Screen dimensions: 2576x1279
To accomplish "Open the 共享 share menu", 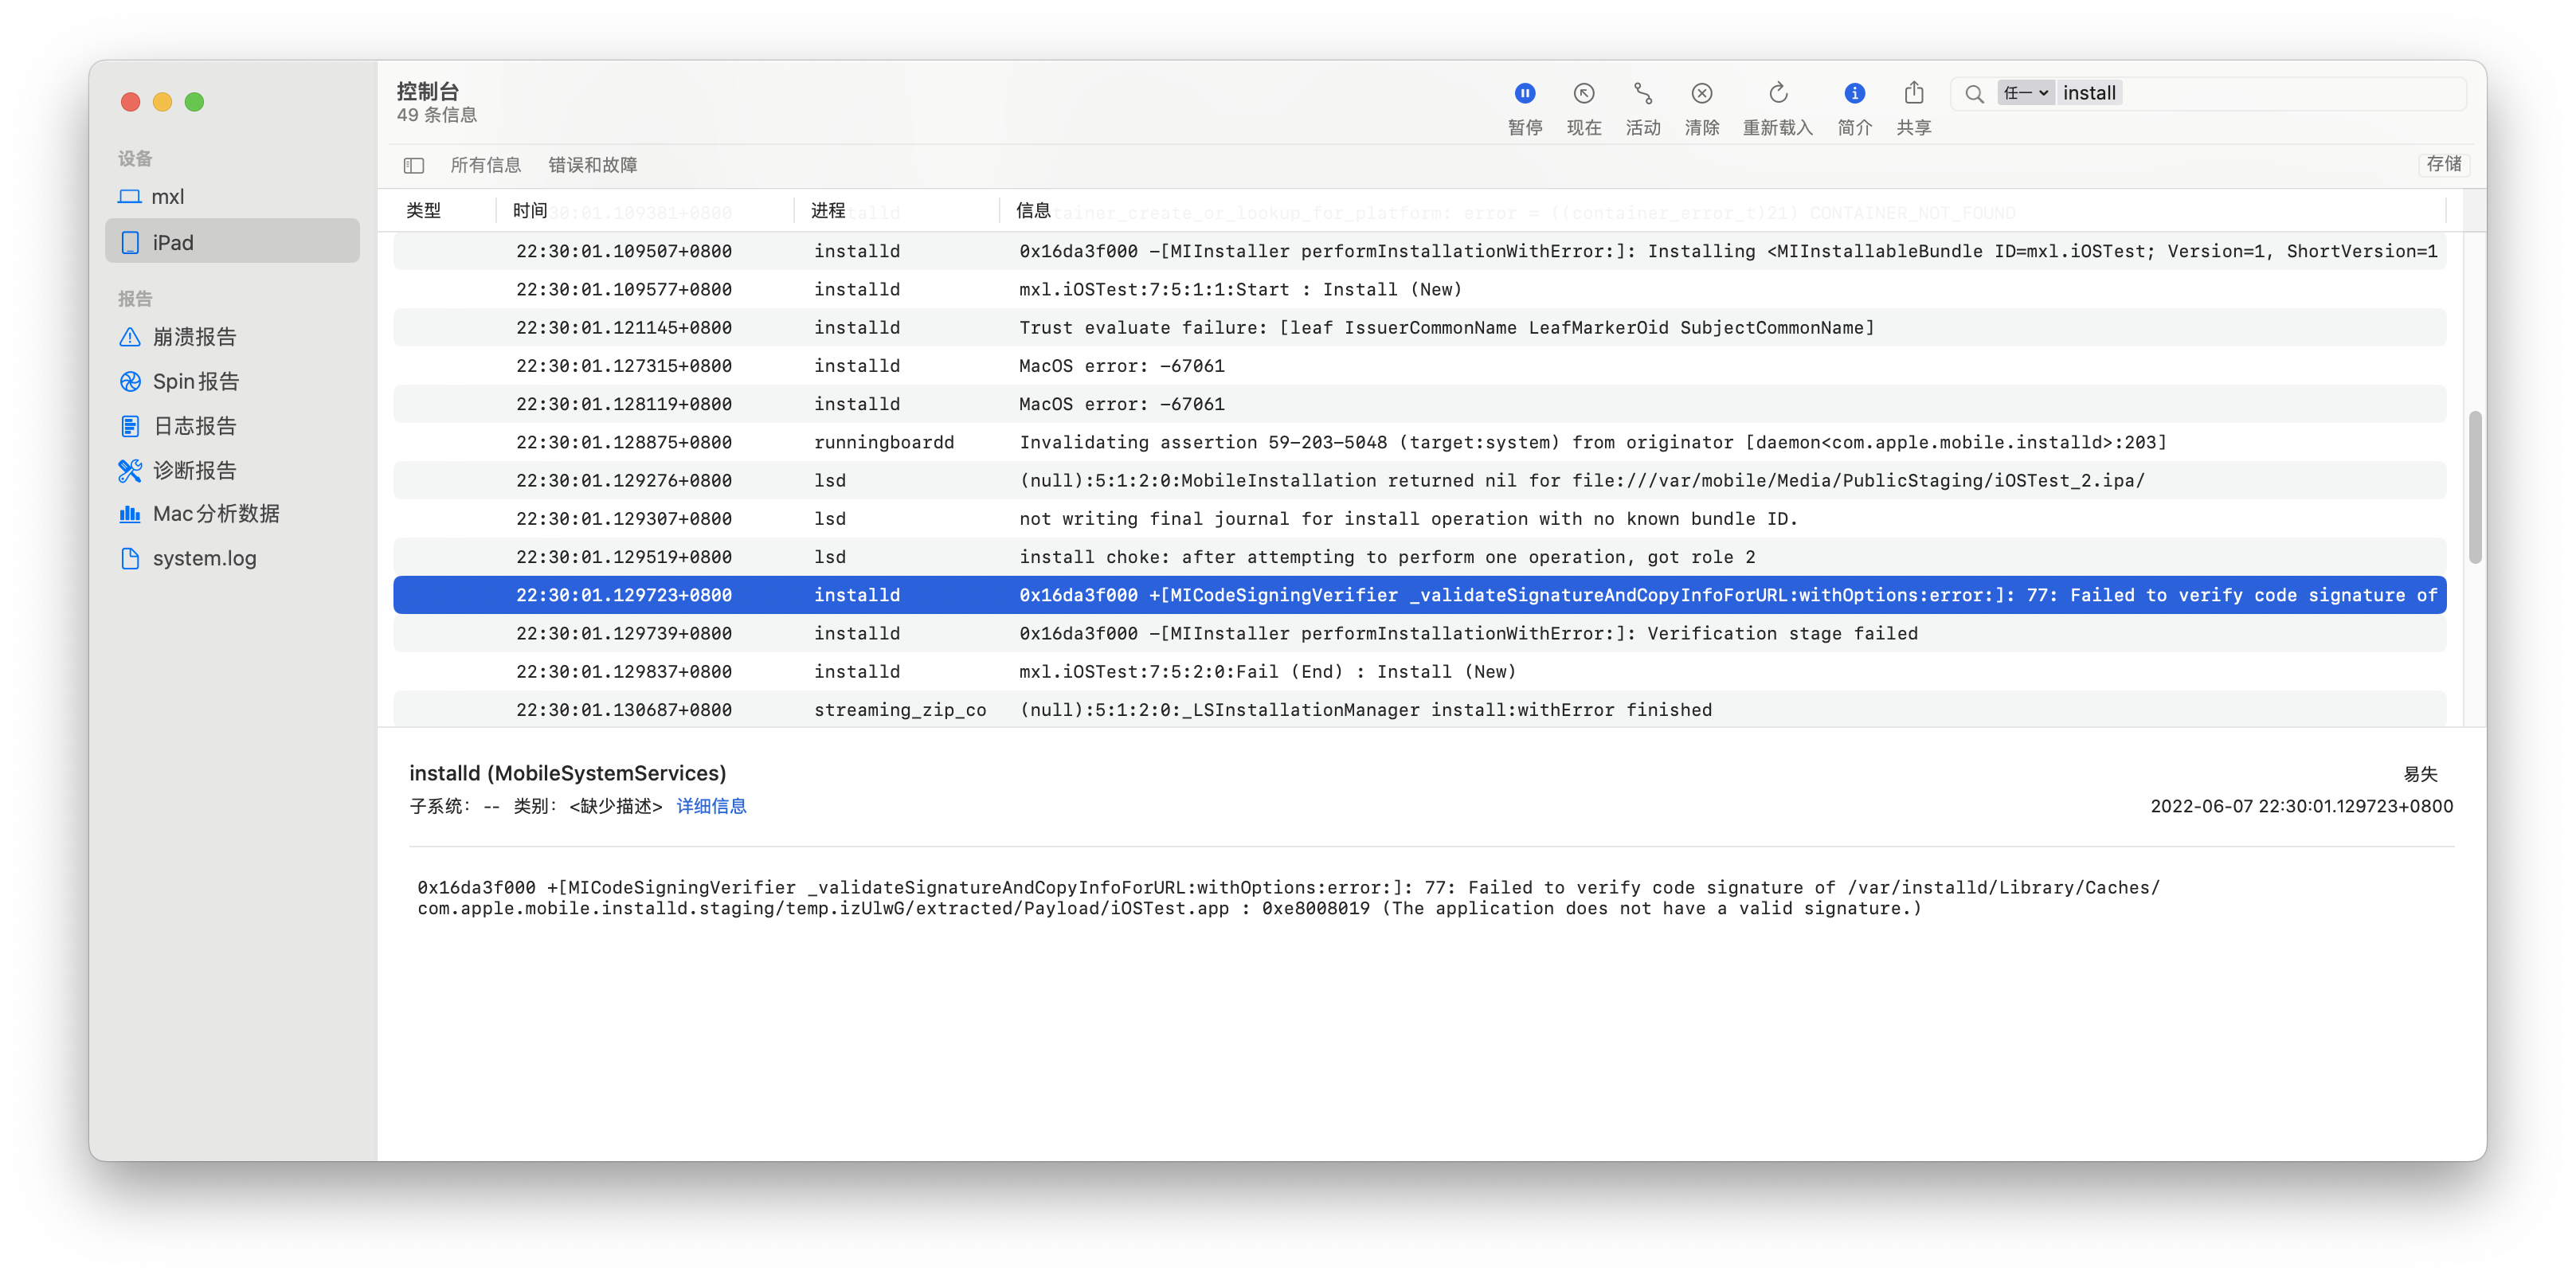I will [x=1913, y=108].
